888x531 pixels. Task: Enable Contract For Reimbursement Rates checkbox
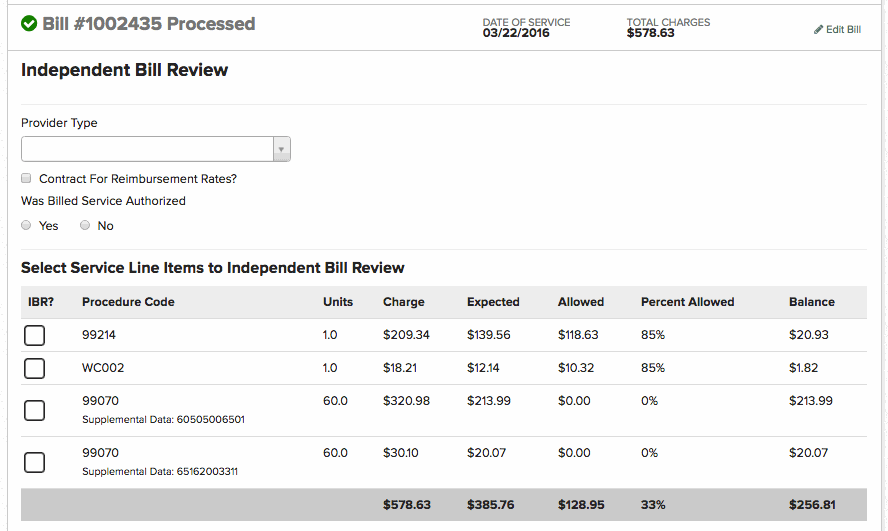tap(27, 178)
